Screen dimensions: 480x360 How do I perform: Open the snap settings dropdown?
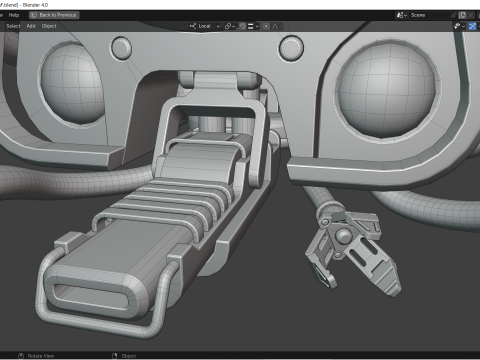tap(254, 26)
